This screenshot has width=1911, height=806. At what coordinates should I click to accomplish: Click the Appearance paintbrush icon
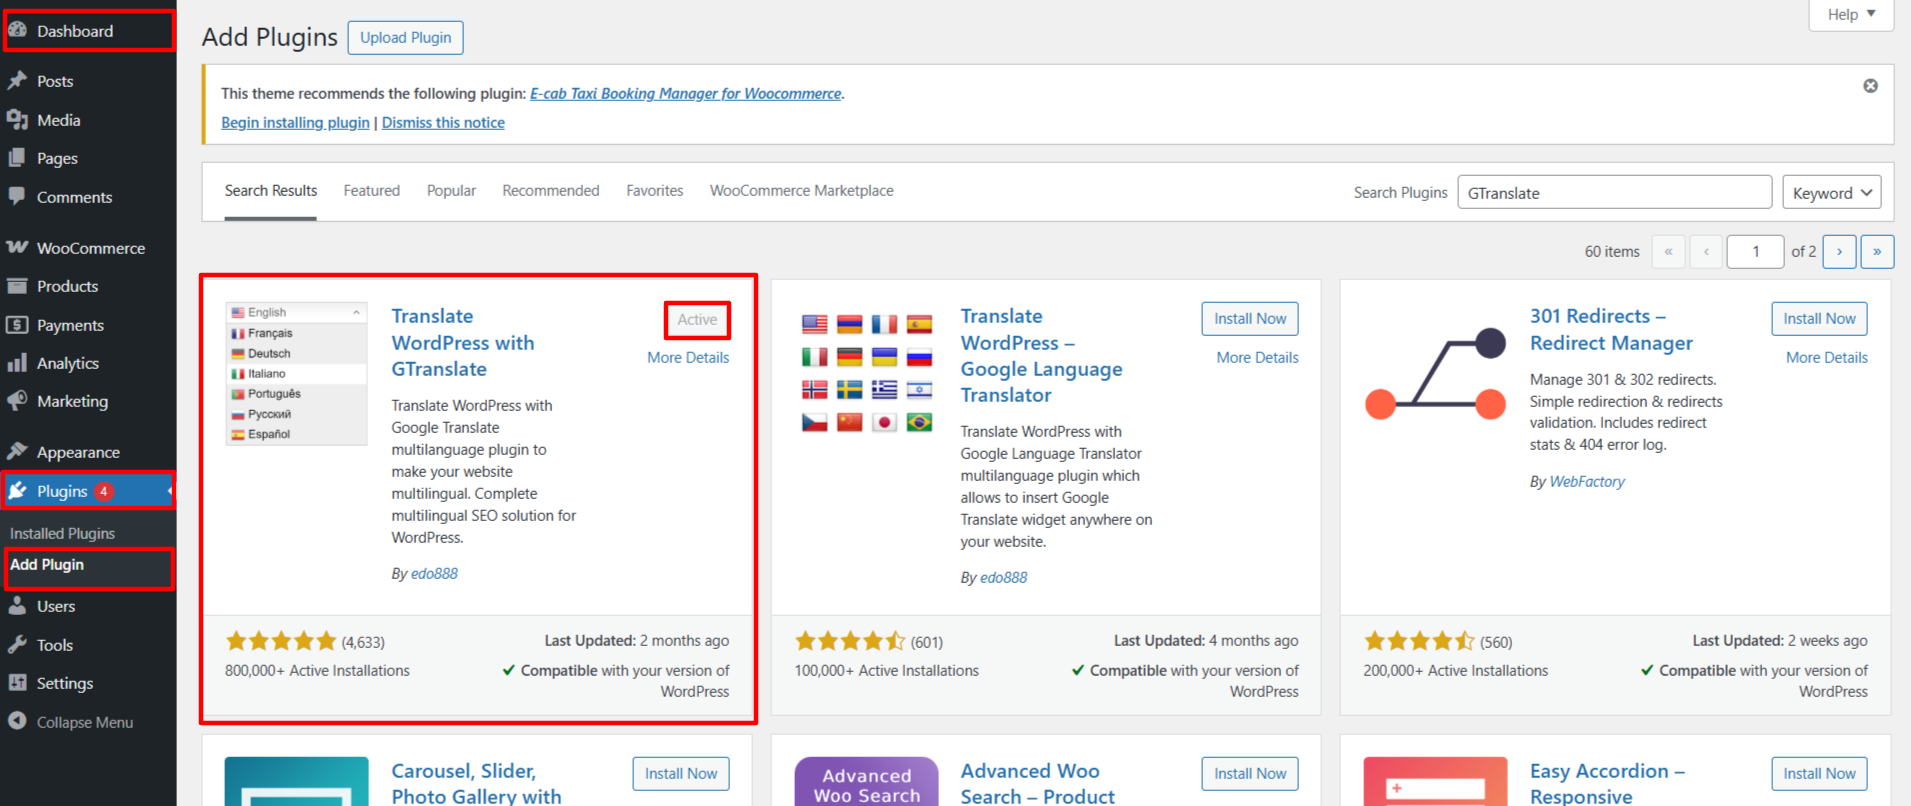(18, 451)
